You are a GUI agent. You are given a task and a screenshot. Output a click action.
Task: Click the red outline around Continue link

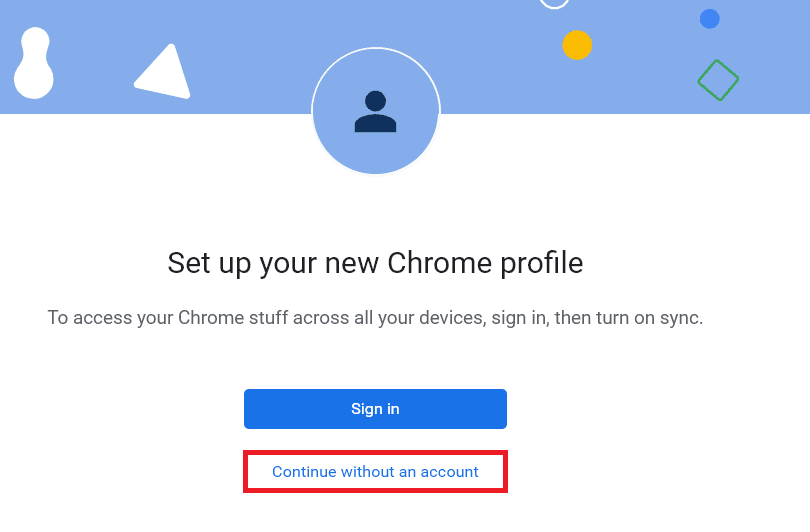[246, 472]
